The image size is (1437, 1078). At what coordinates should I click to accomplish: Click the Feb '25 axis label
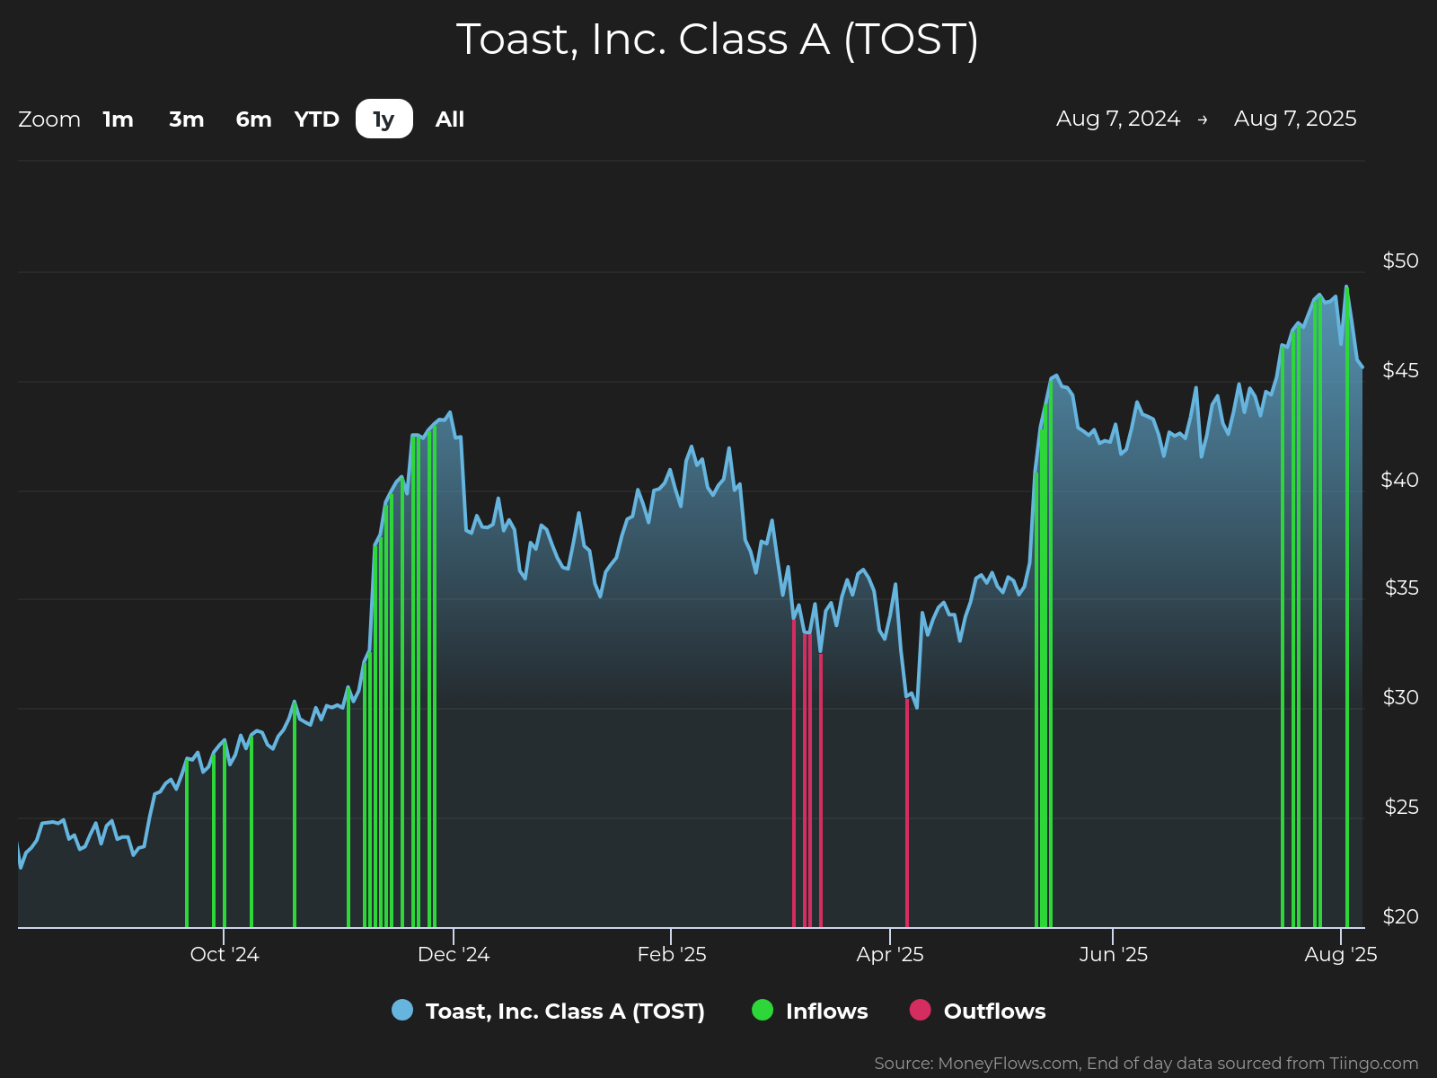pyautogui.click(x=671, y=954)
